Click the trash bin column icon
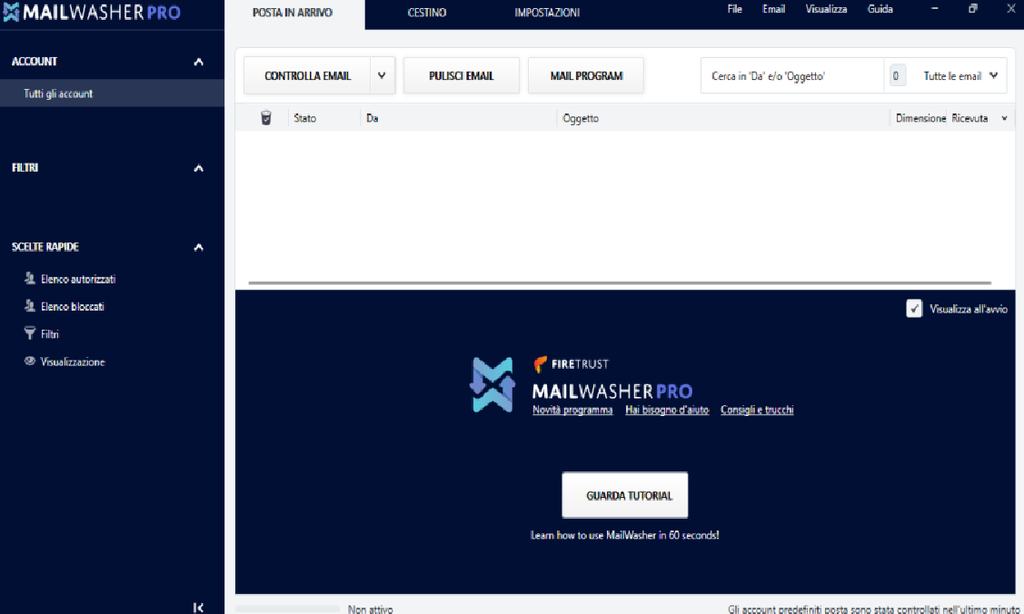The image size is (1024, 614). (x=266, y=118)
